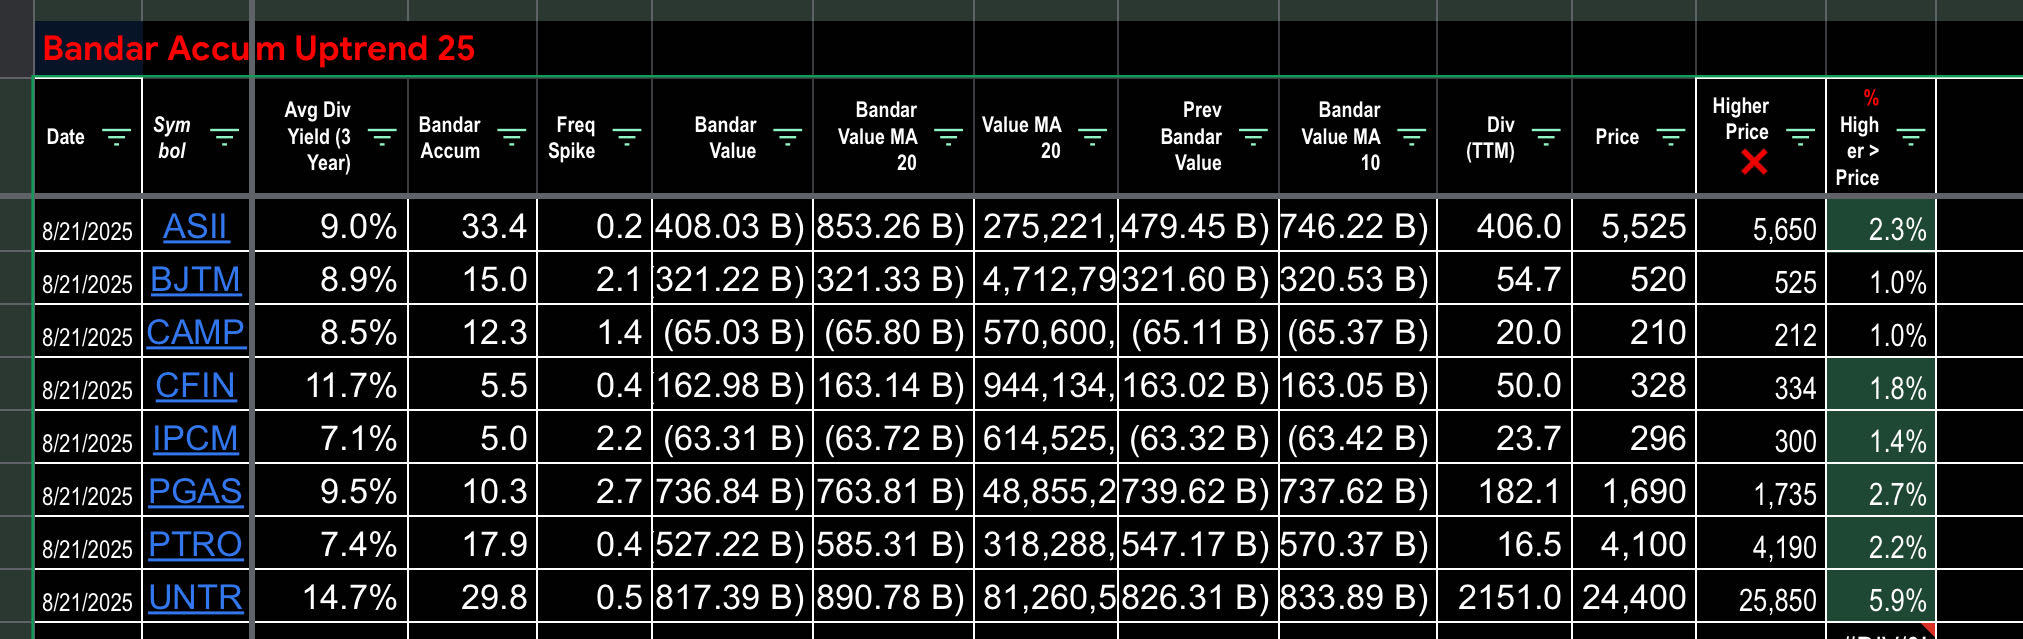Open the BJTM symbol link
The width and height of the screenshot is (2023, 639).
(x=195, y=280)
